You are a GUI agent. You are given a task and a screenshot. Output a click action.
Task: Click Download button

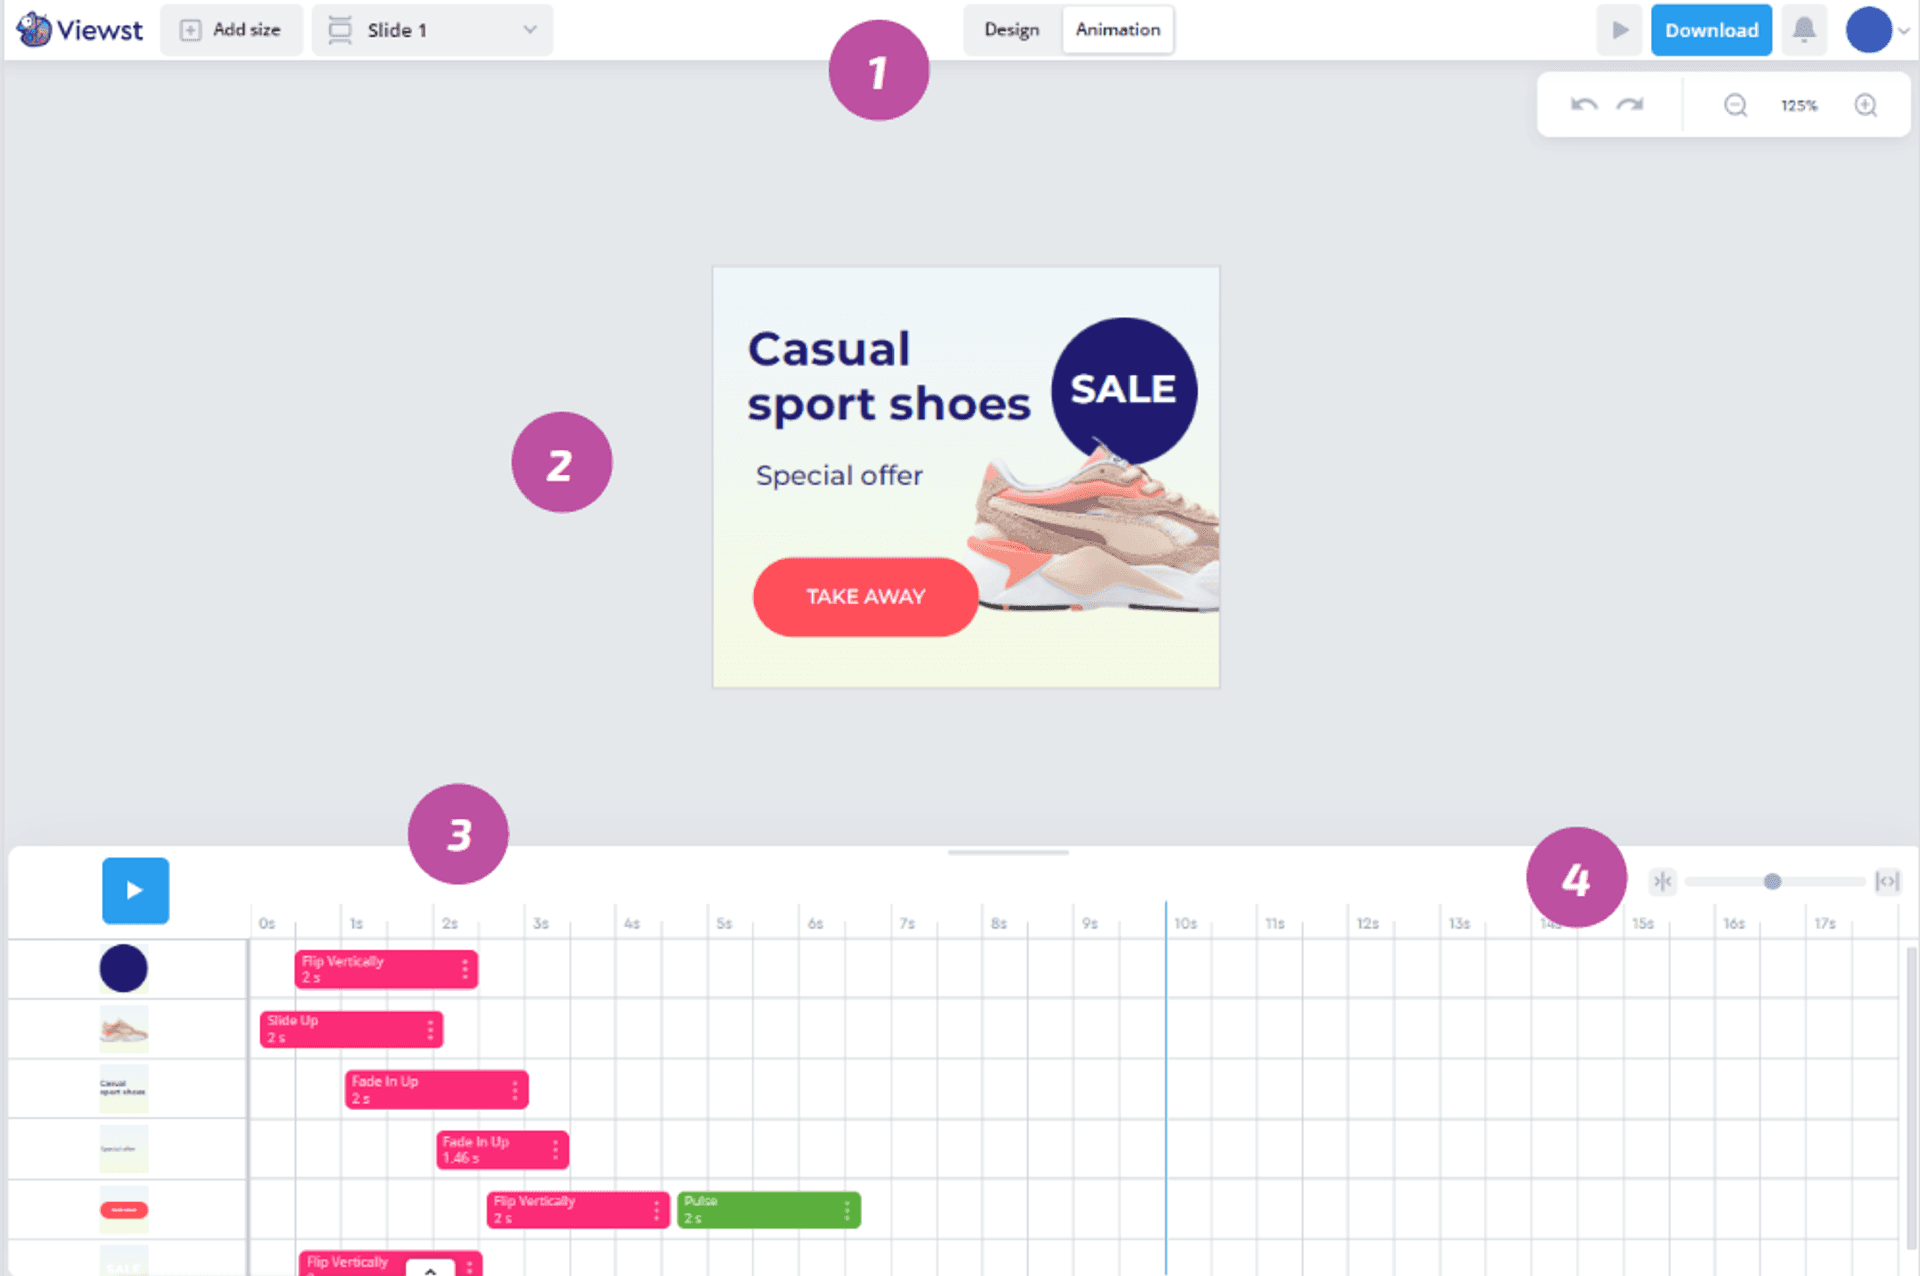tap(1709, 28)
